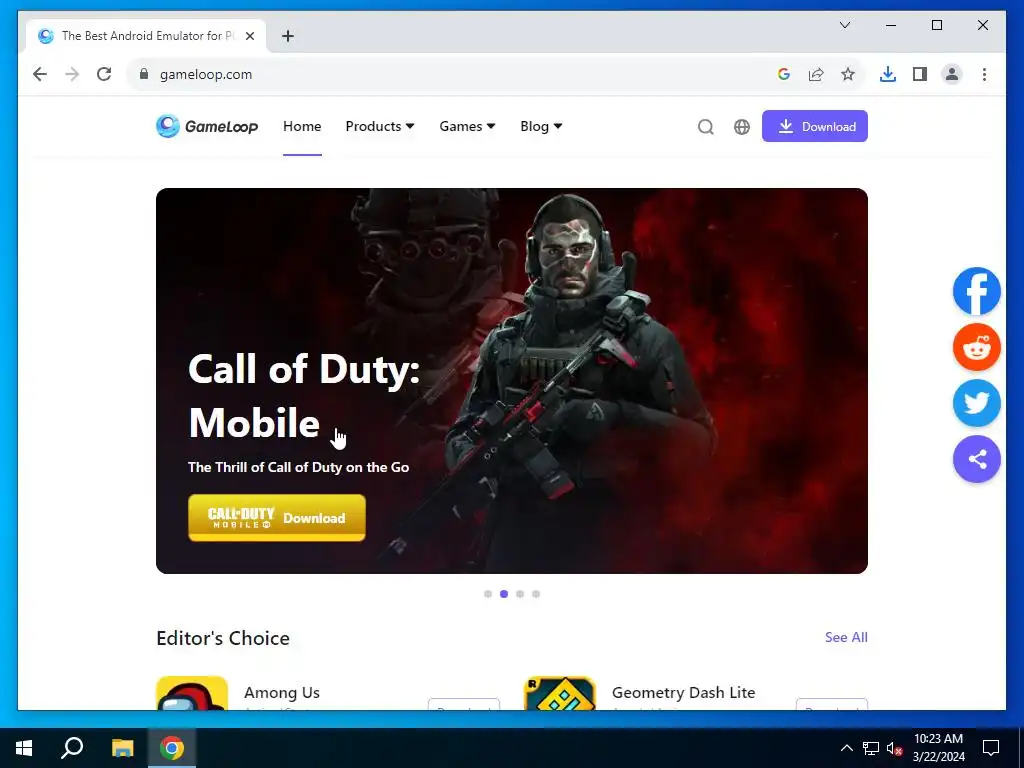Open the Windows Start menu
The width and height of the screenshot is (1024, 768).
coord(24,748)
